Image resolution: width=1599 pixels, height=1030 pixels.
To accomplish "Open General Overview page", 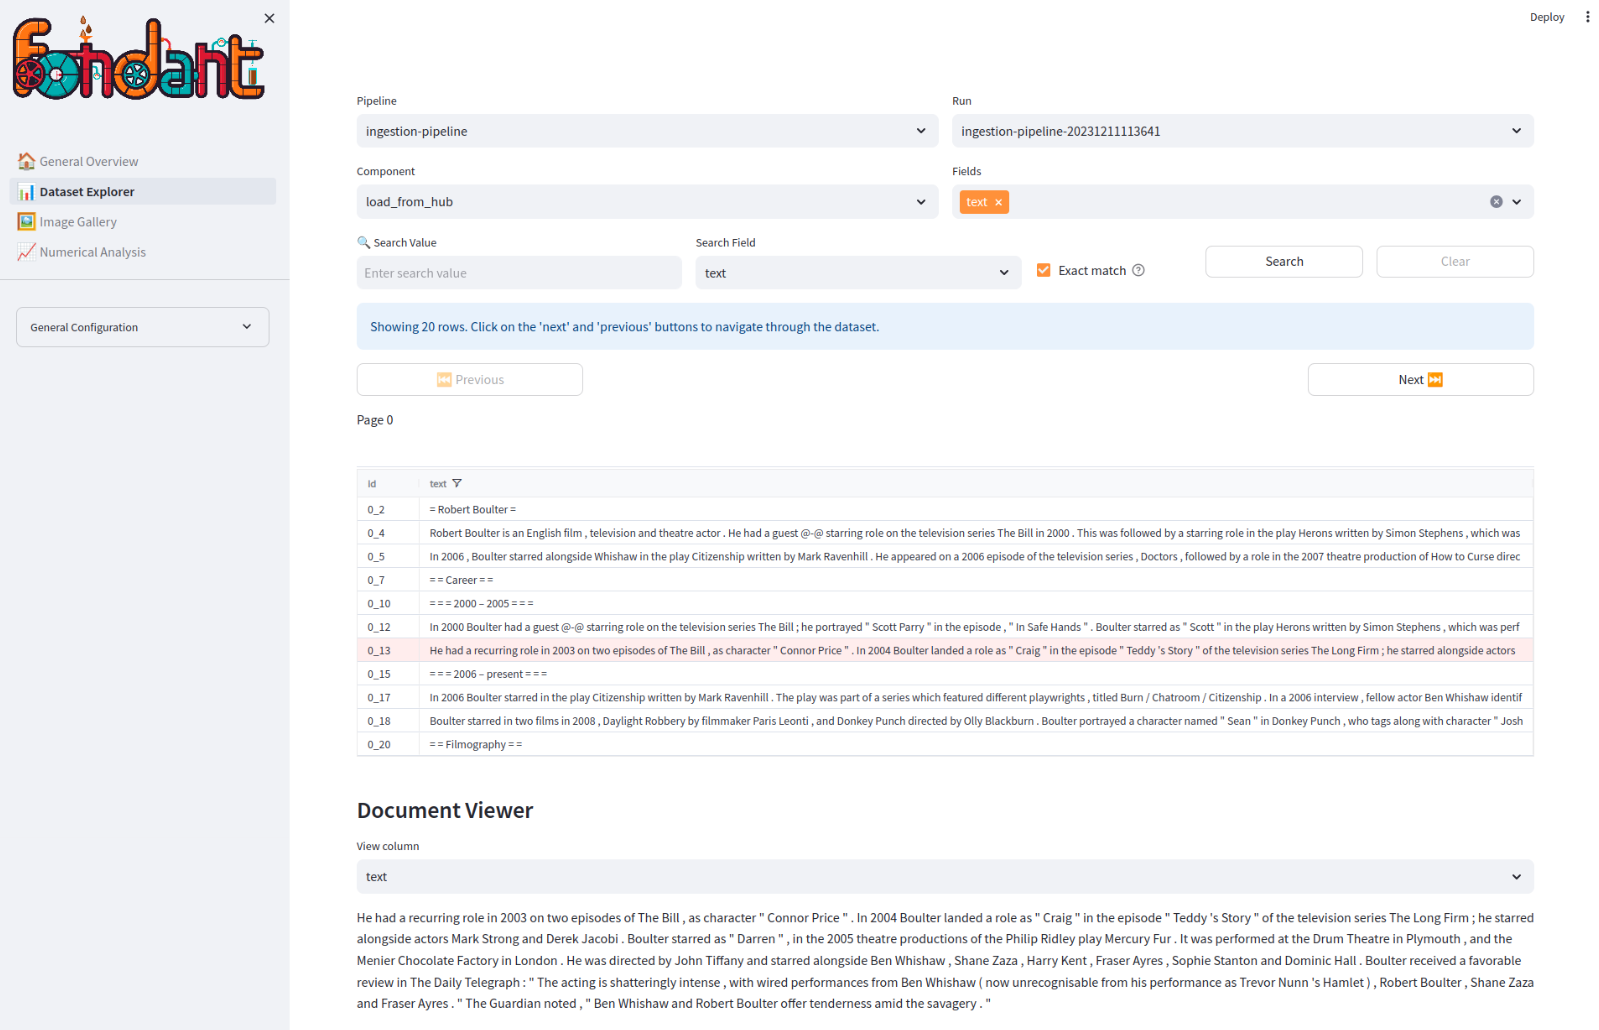I will pos(143,161).
